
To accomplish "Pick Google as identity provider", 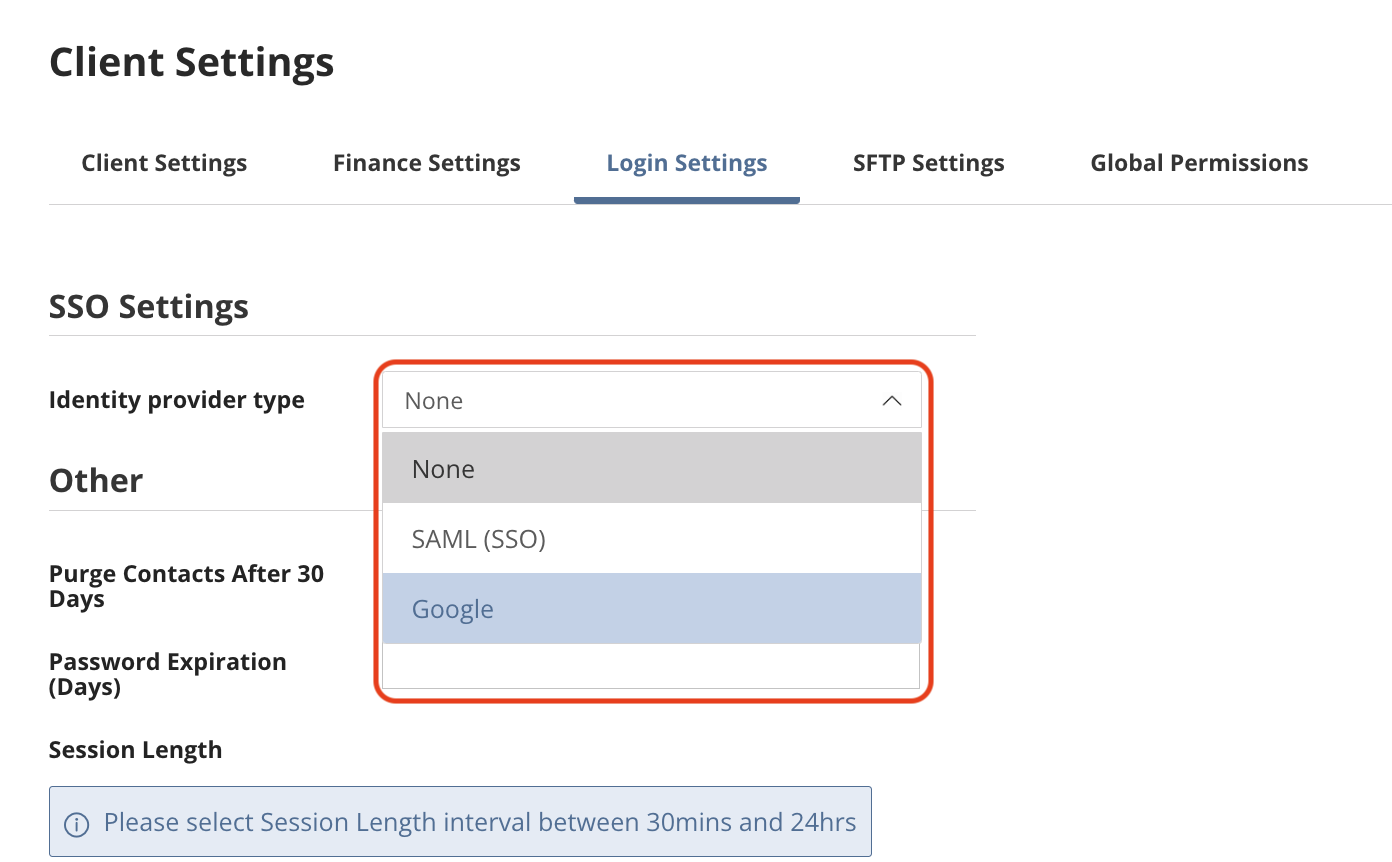I will click(x=651, y=609).
